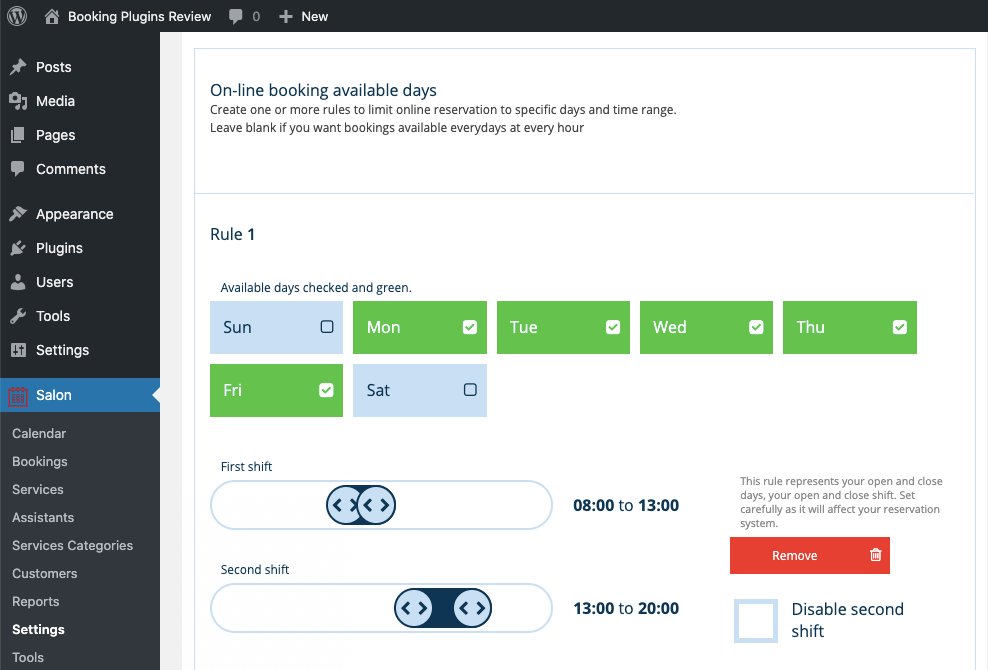Uncheck the Thu day checkbox
Screen dimensions: 988x670
[x=900, y=326]
